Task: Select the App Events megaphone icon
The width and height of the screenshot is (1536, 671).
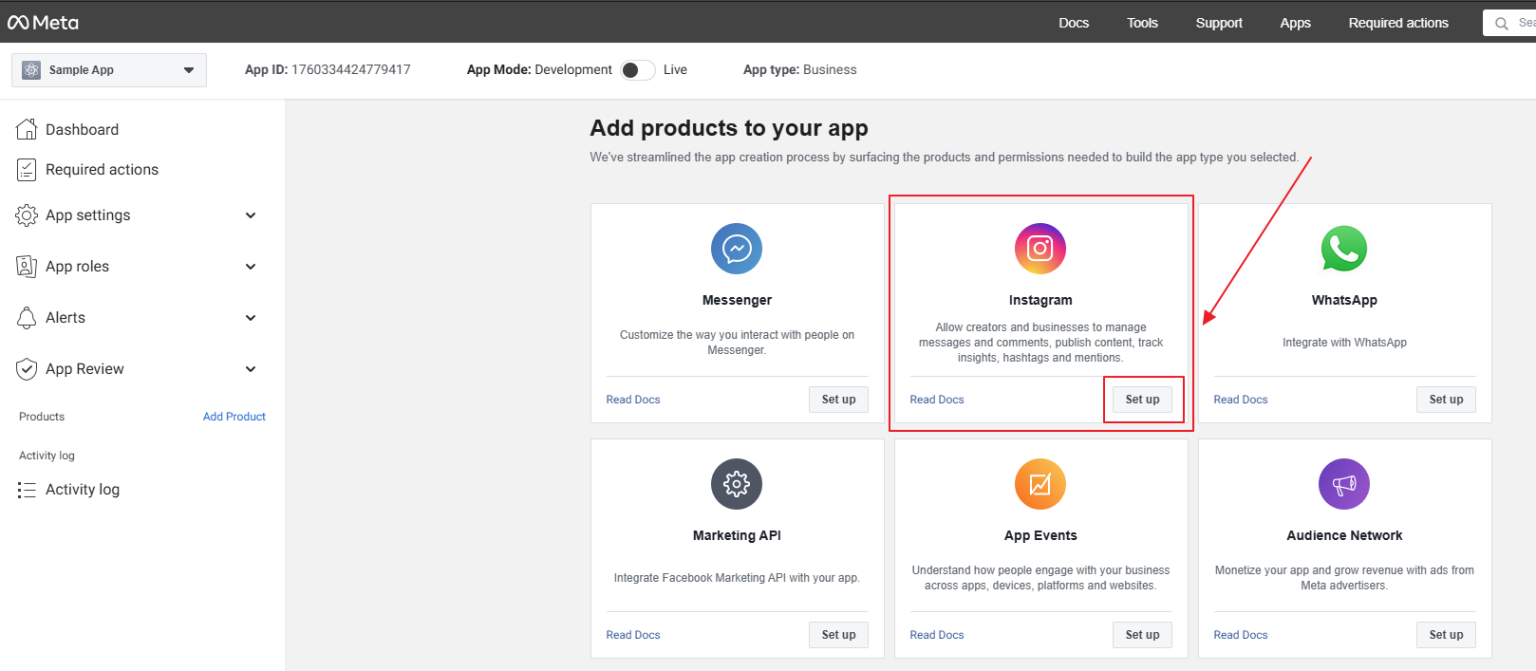Action: click(x=1040, y=484)
